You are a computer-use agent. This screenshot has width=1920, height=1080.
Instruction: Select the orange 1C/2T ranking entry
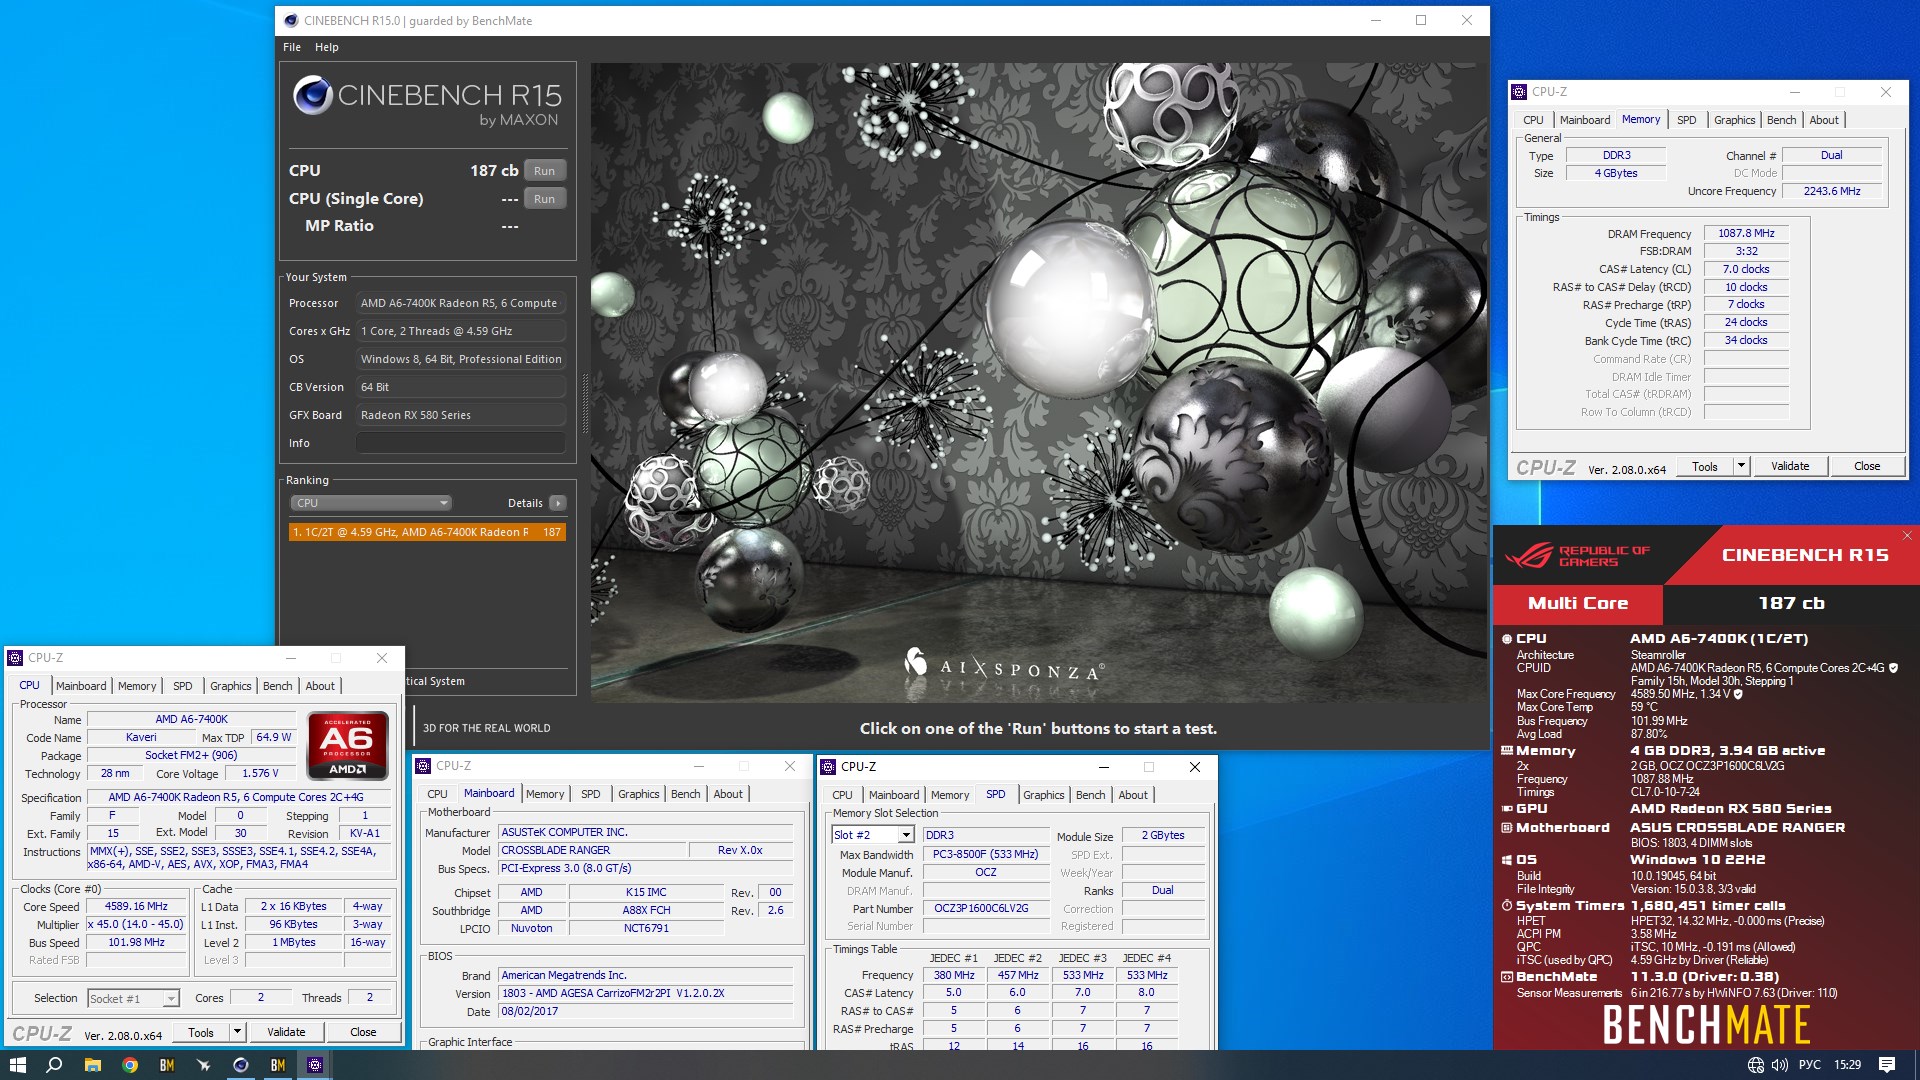(427, 532)
